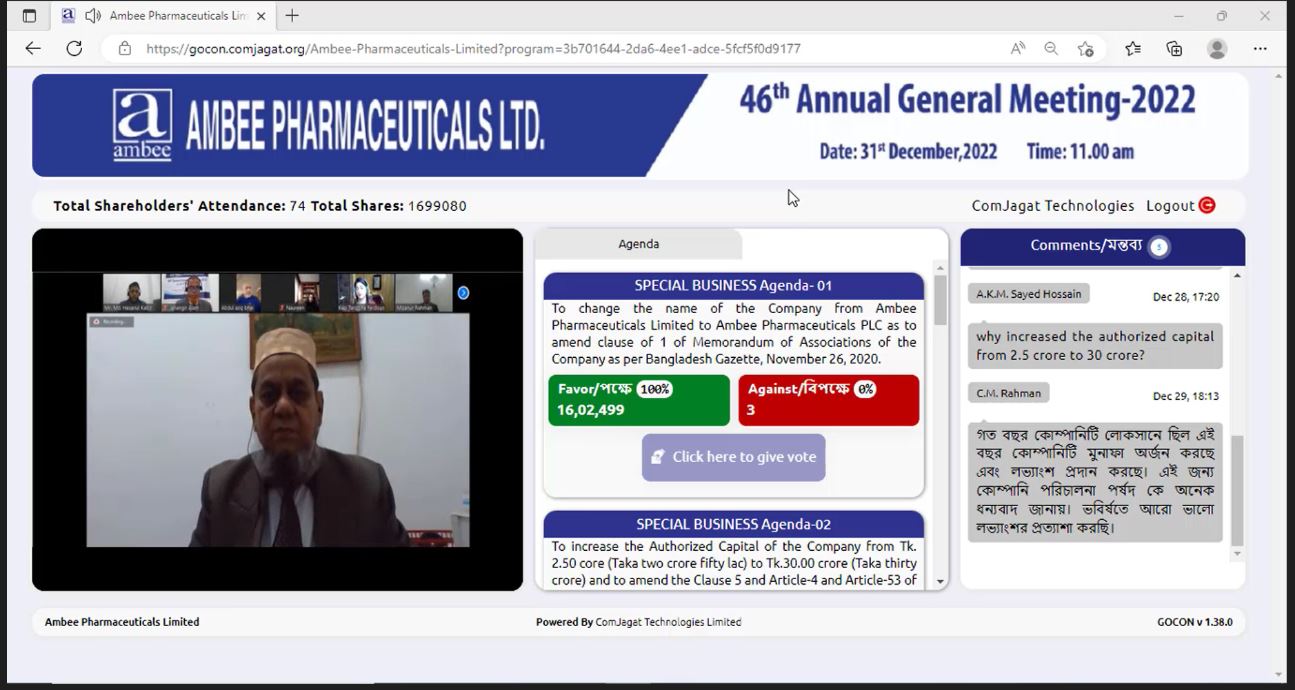Viewport: 1295px width, 690px height.
Task: Click the zoom out magnifier icon
Action: (x=1051, y=48)
